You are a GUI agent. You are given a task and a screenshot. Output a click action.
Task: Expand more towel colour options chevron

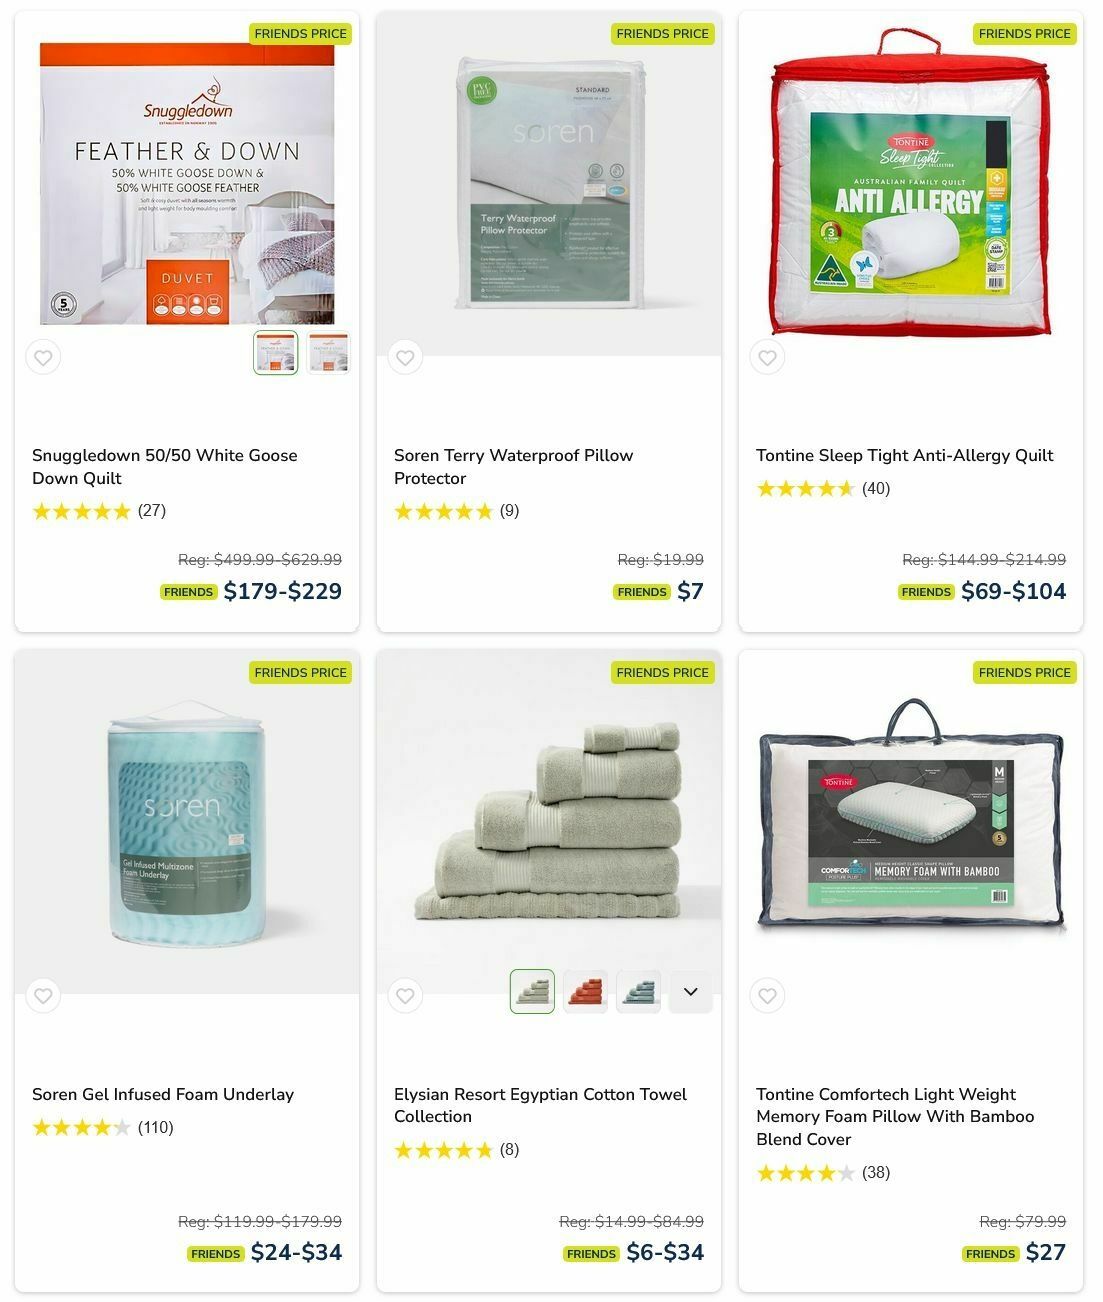pyautogui.click(x=690, y=992)
